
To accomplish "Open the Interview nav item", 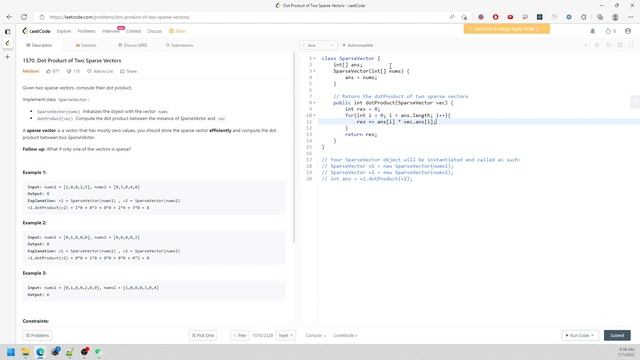I will (x=111, y=31).
